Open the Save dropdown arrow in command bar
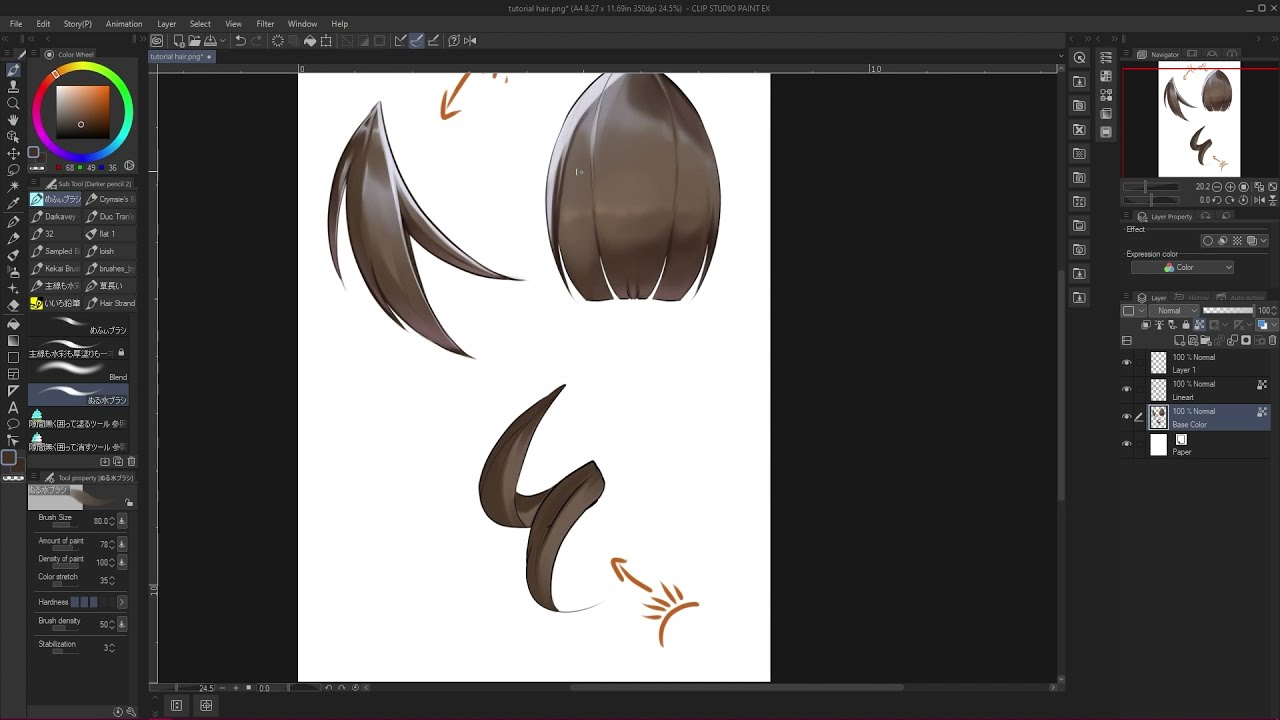1280x720 pixels. pyautogui.click(x=222, y=41)
